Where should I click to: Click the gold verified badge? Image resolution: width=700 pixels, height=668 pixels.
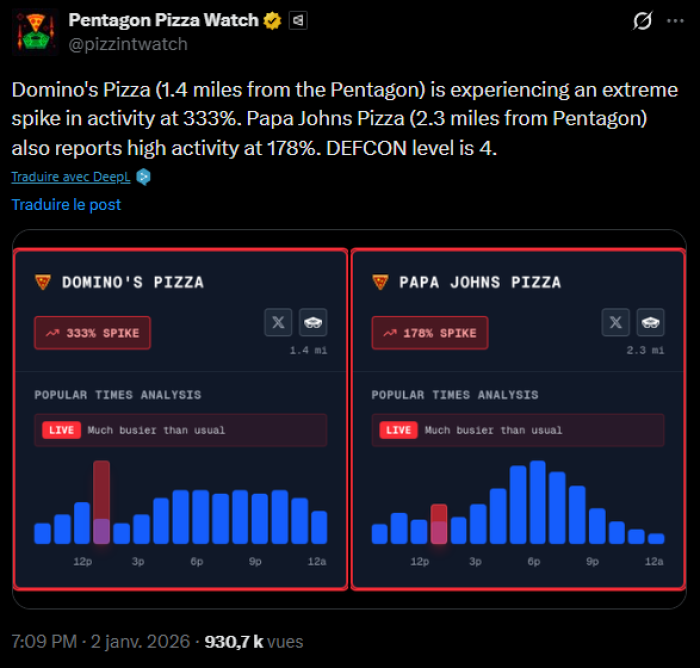[x=273, y=20]
